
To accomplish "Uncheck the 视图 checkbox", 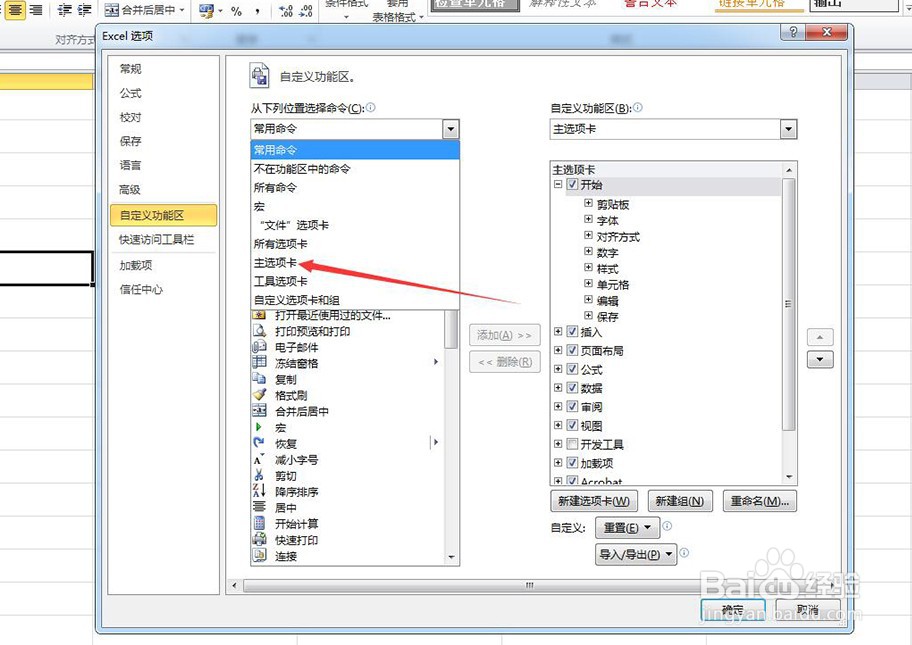I will point(572,425).
